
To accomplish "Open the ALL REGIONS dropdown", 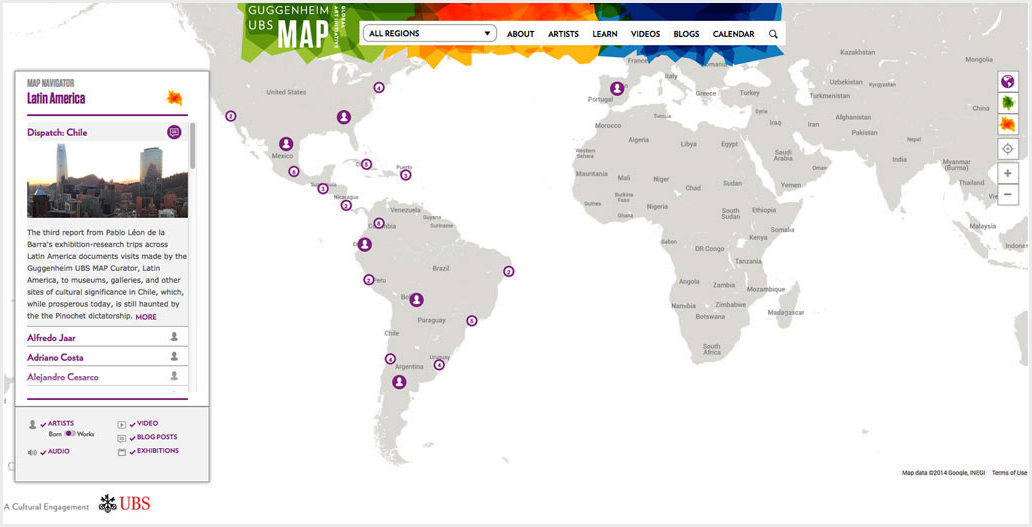I will [x=429, y=34].
